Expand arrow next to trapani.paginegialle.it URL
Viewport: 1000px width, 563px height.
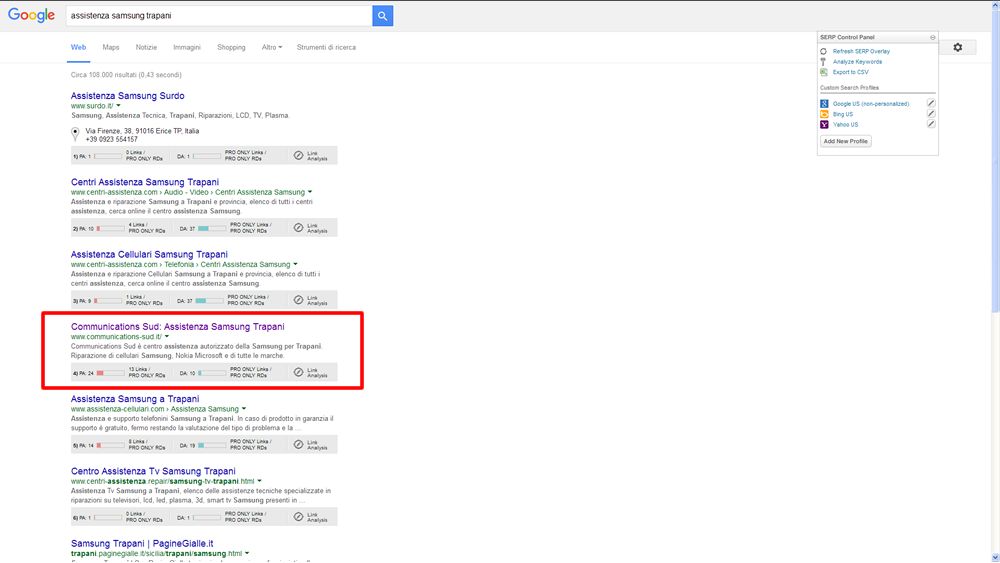coord(247,553)
